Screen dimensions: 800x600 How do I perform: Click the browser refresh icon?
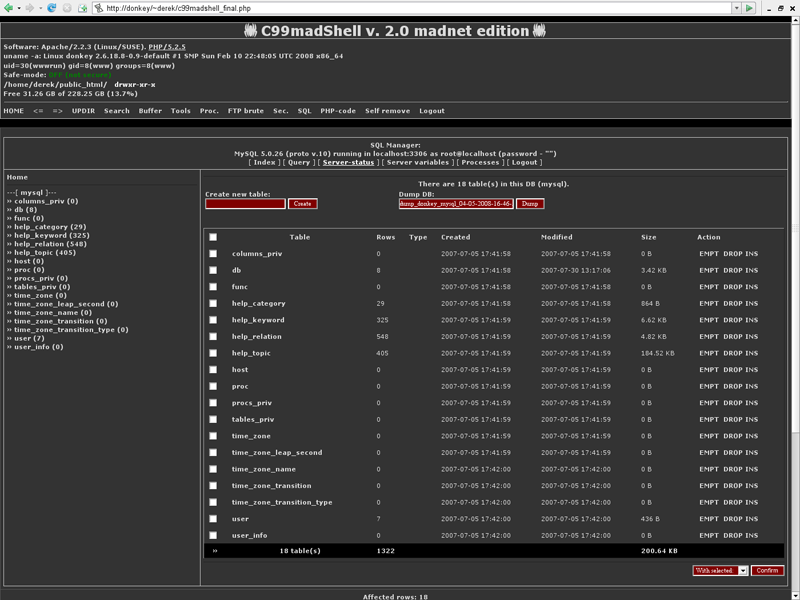(x=52, y=8)
